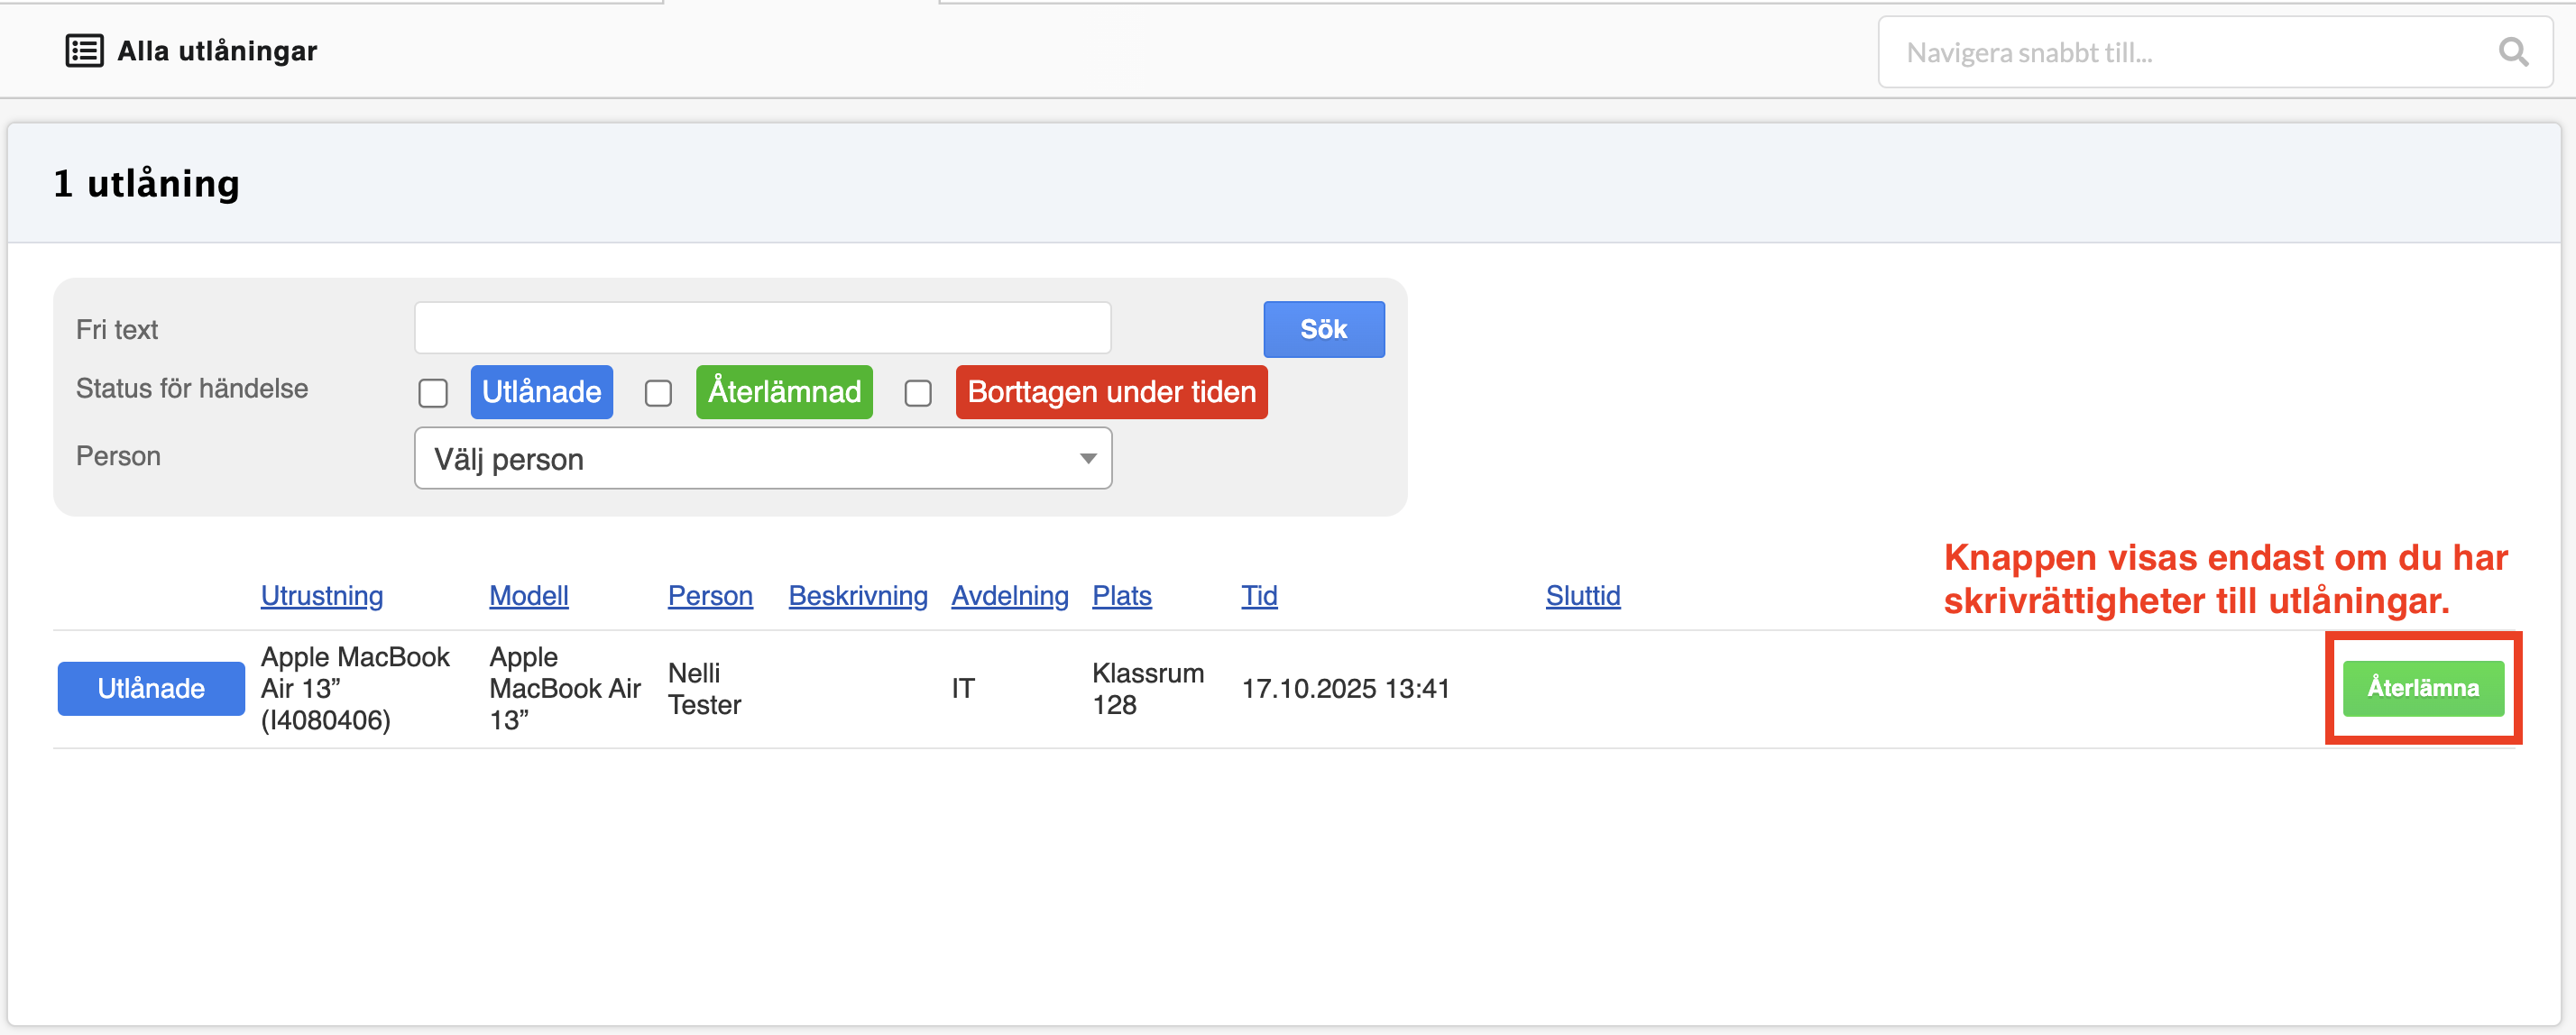Toggle the Utlånade status checkbox
This screenshot has height=1035, width=2576.
[x=433, y=393]
